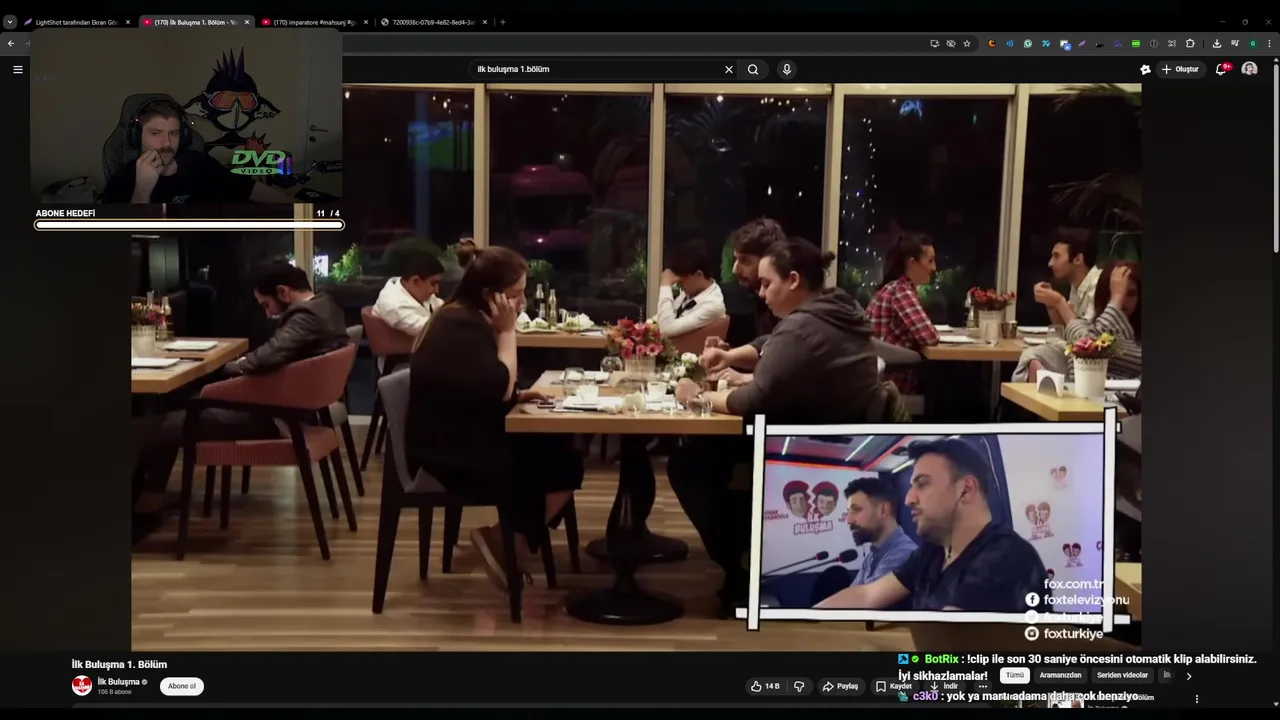Close the imparatore #mahsunj tab
The height and width of the screenshot is (720, 1280).
(x=366, y=22)
